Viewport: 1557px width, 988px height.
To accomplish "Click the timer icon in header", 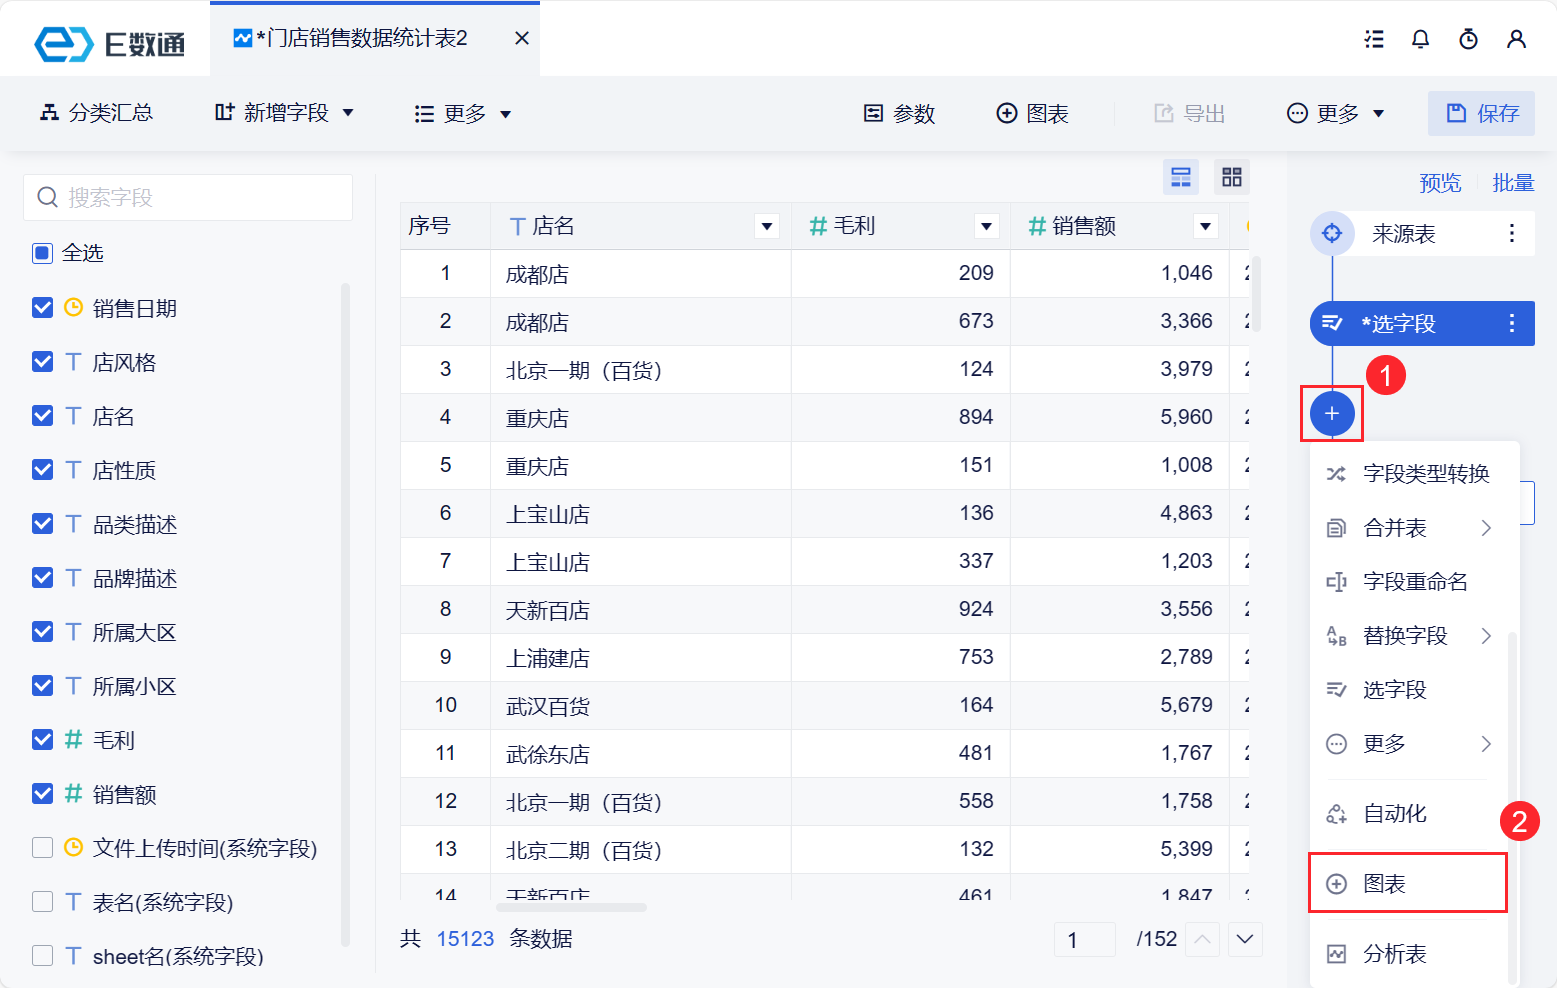I will 1468,39.
